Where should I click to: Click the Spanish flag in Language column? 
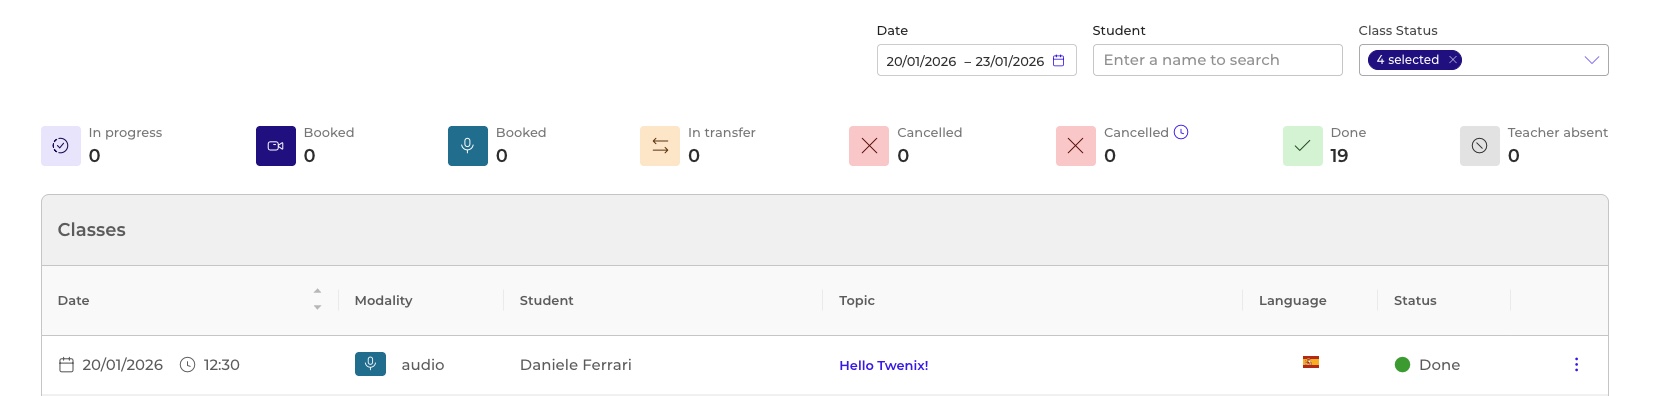[1311, 362]
